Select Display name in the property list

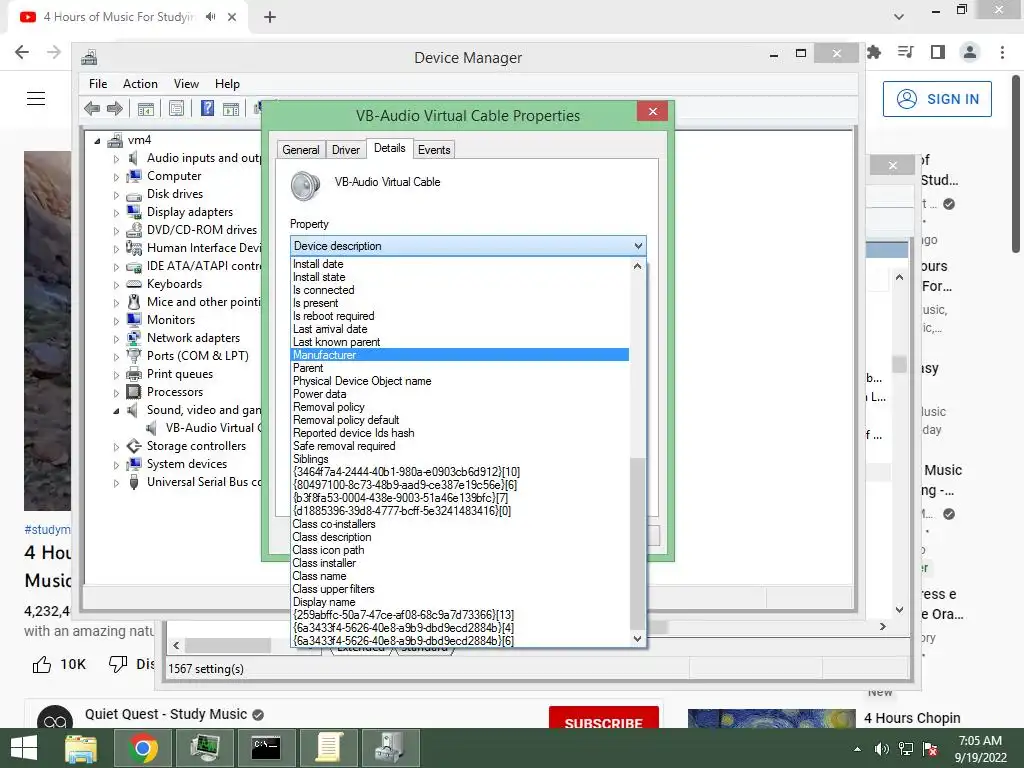[460, 602]
